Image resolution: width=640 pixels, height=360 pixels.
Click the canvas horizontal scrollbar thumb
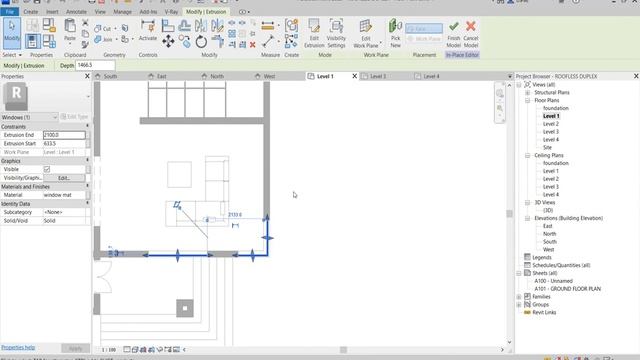344,350
